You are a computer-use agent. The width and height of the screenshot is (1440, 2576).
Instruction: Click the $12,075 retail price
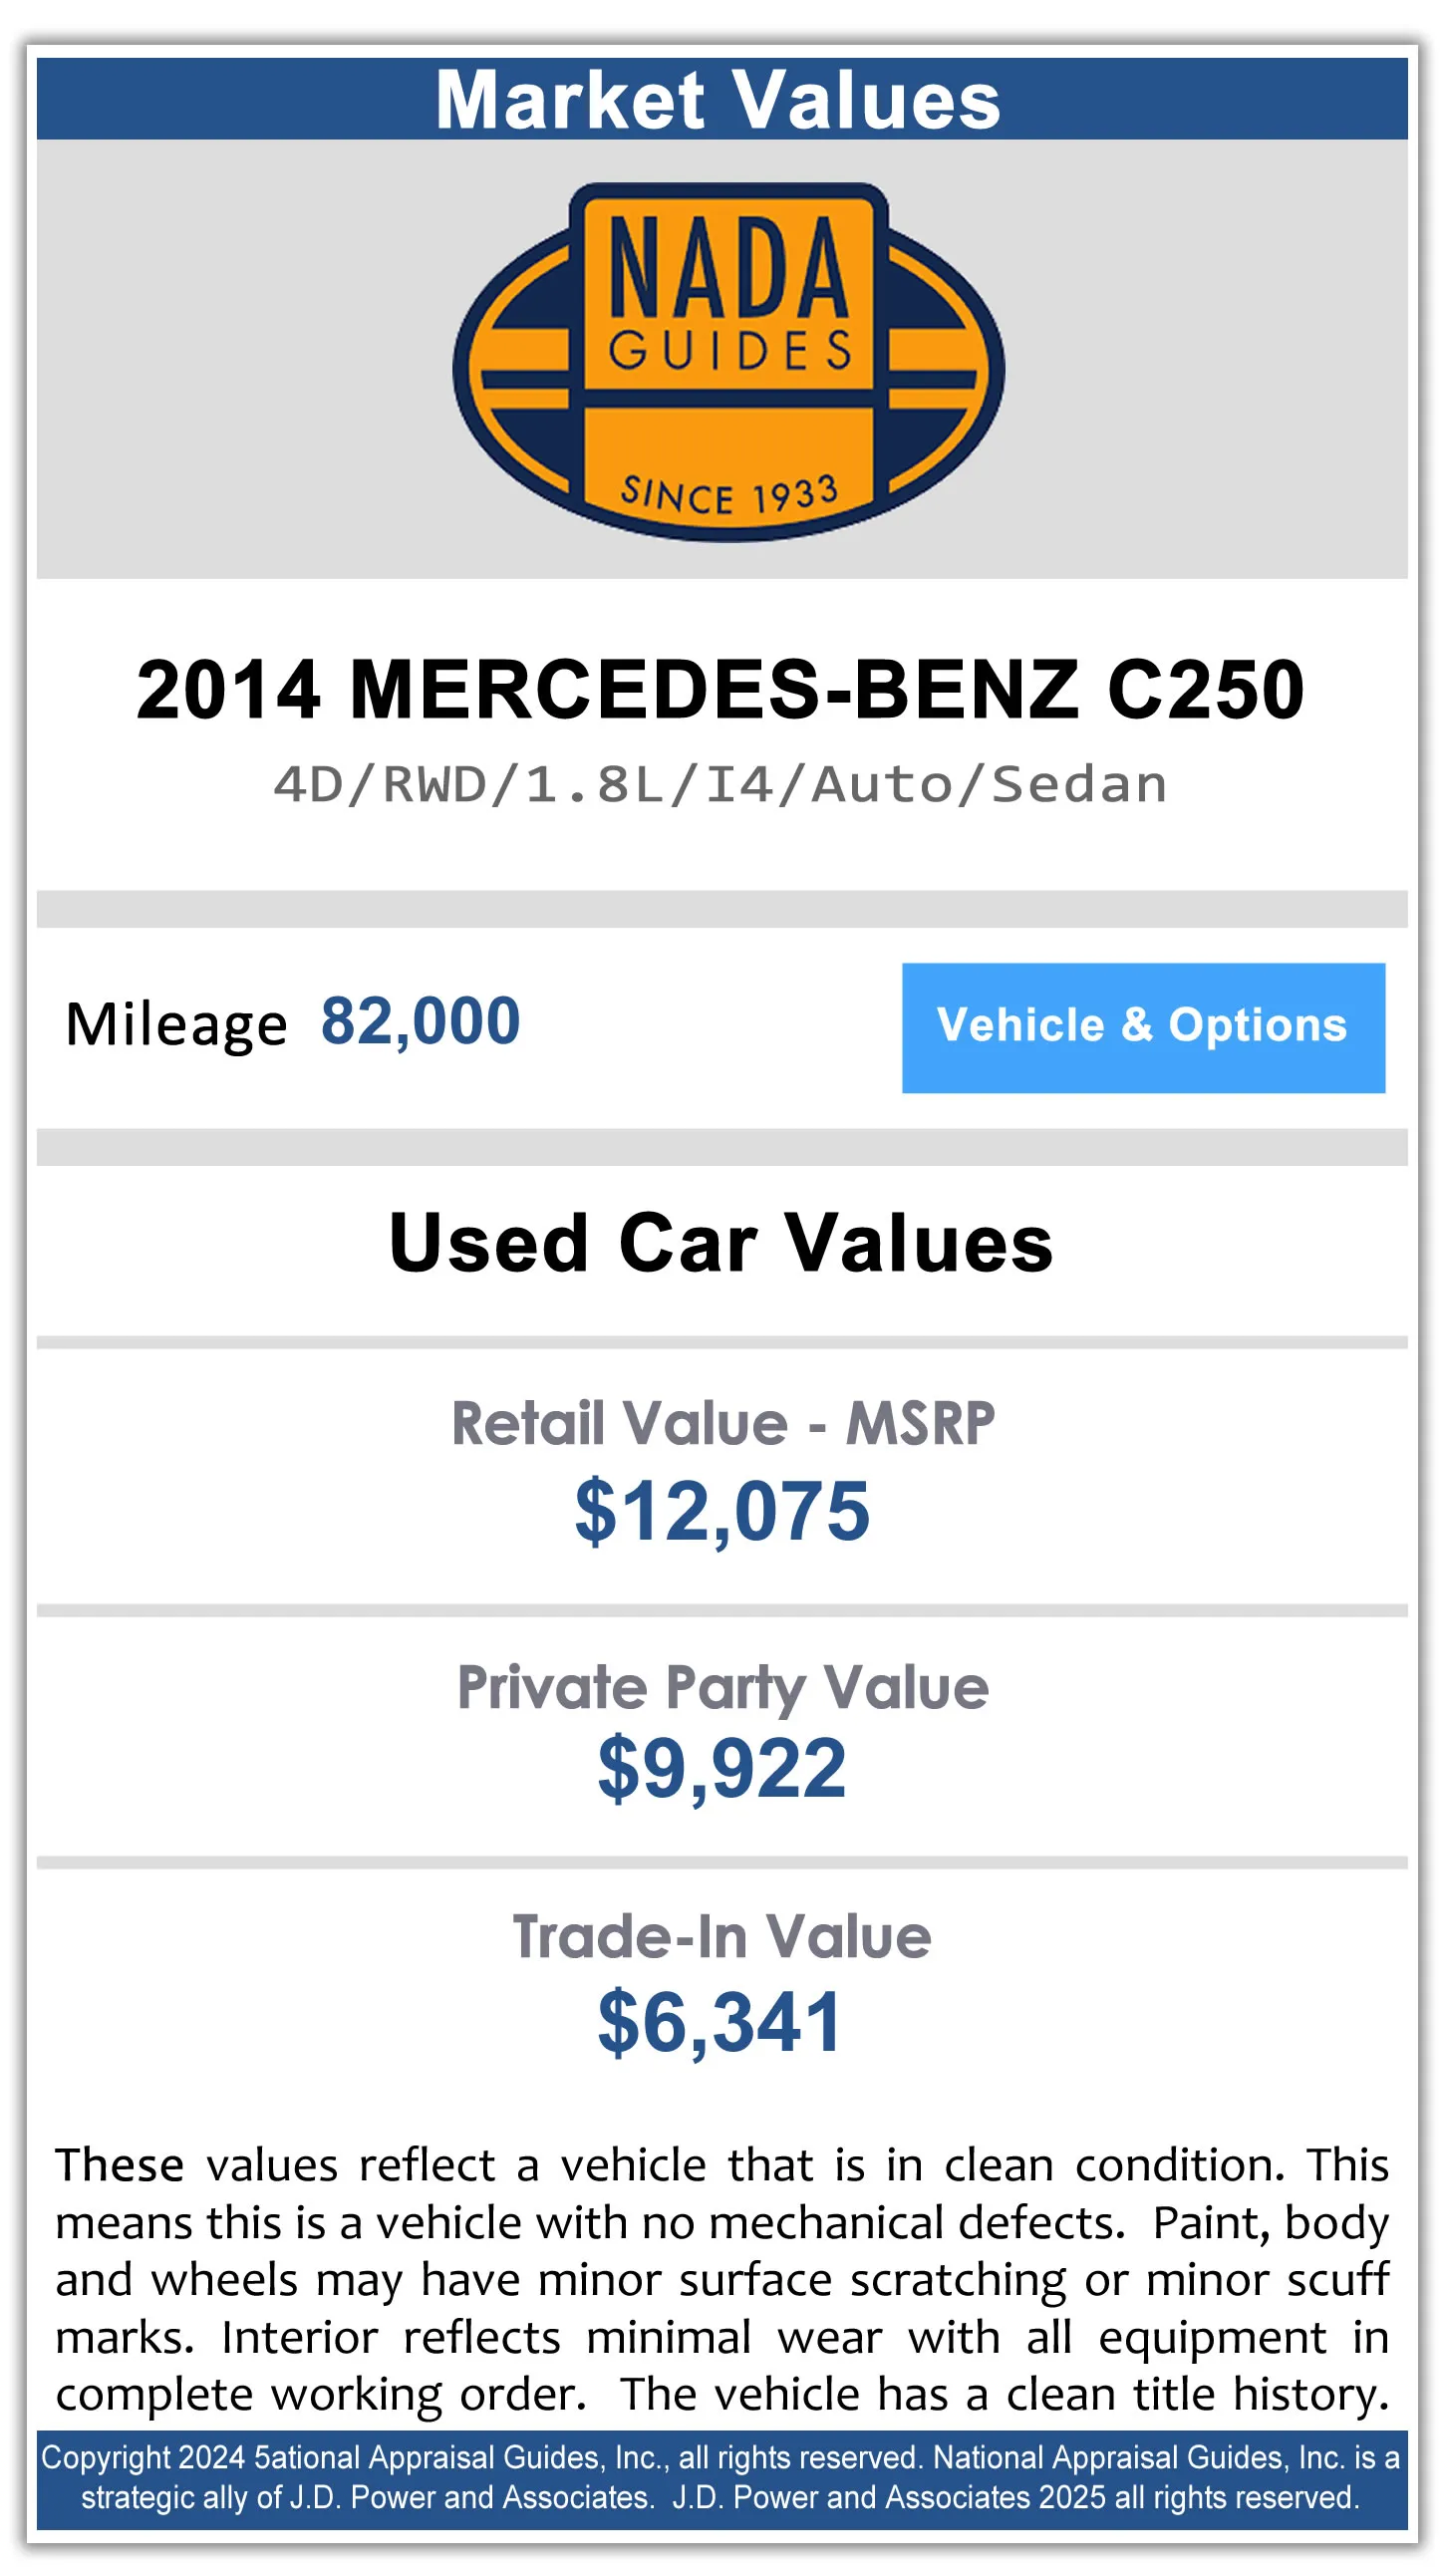[722, 1510]
